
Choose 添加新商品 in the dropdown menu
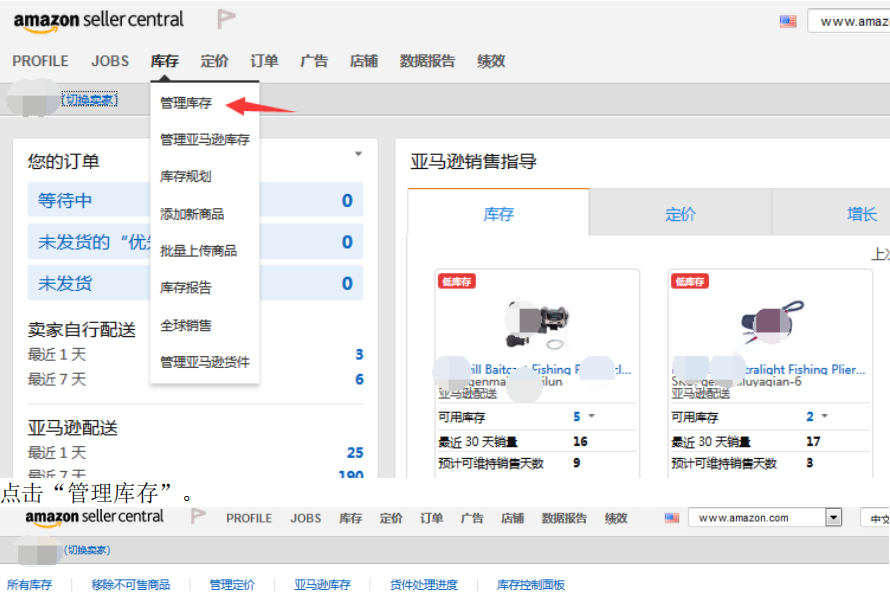pyautogui.click(x=192, y=214)
